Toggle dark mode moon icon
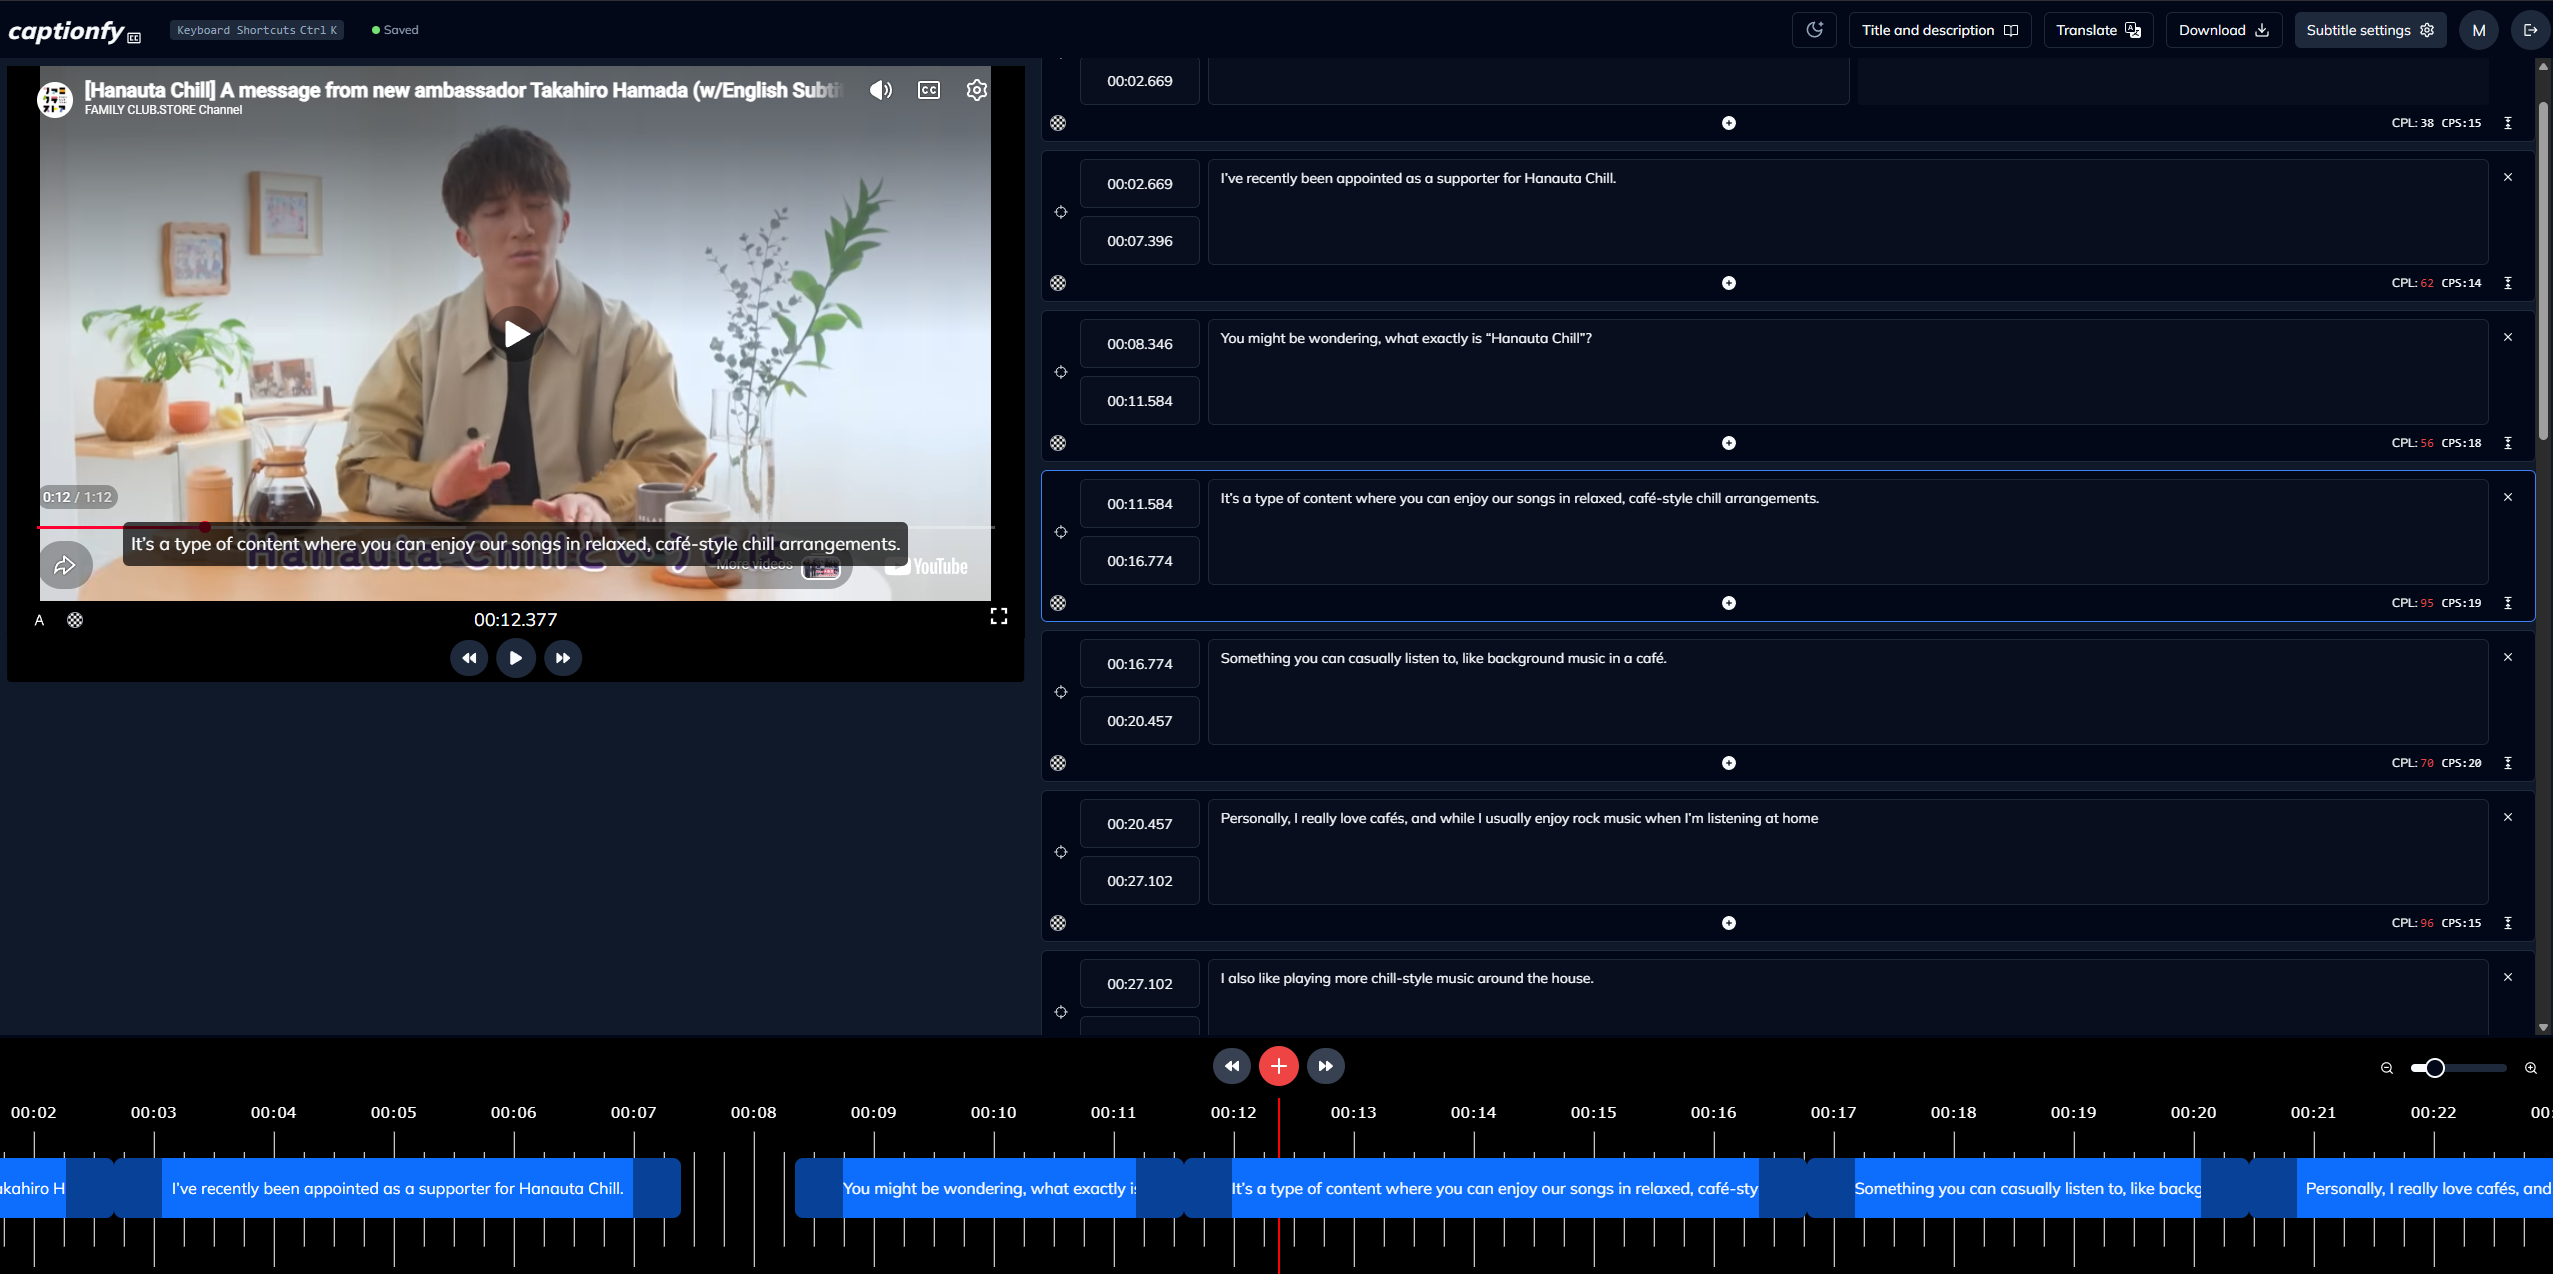The height and width of the screenshot is (1274, 2553). click(x=1814, y=30)
